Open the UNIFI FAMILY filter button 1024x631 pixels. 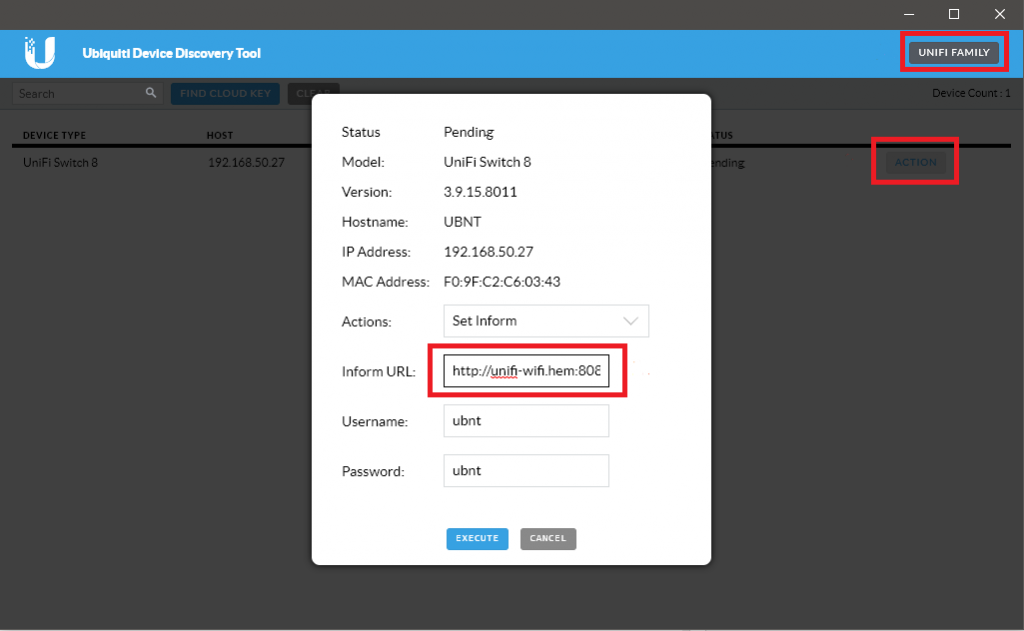(x=953, y=52)
